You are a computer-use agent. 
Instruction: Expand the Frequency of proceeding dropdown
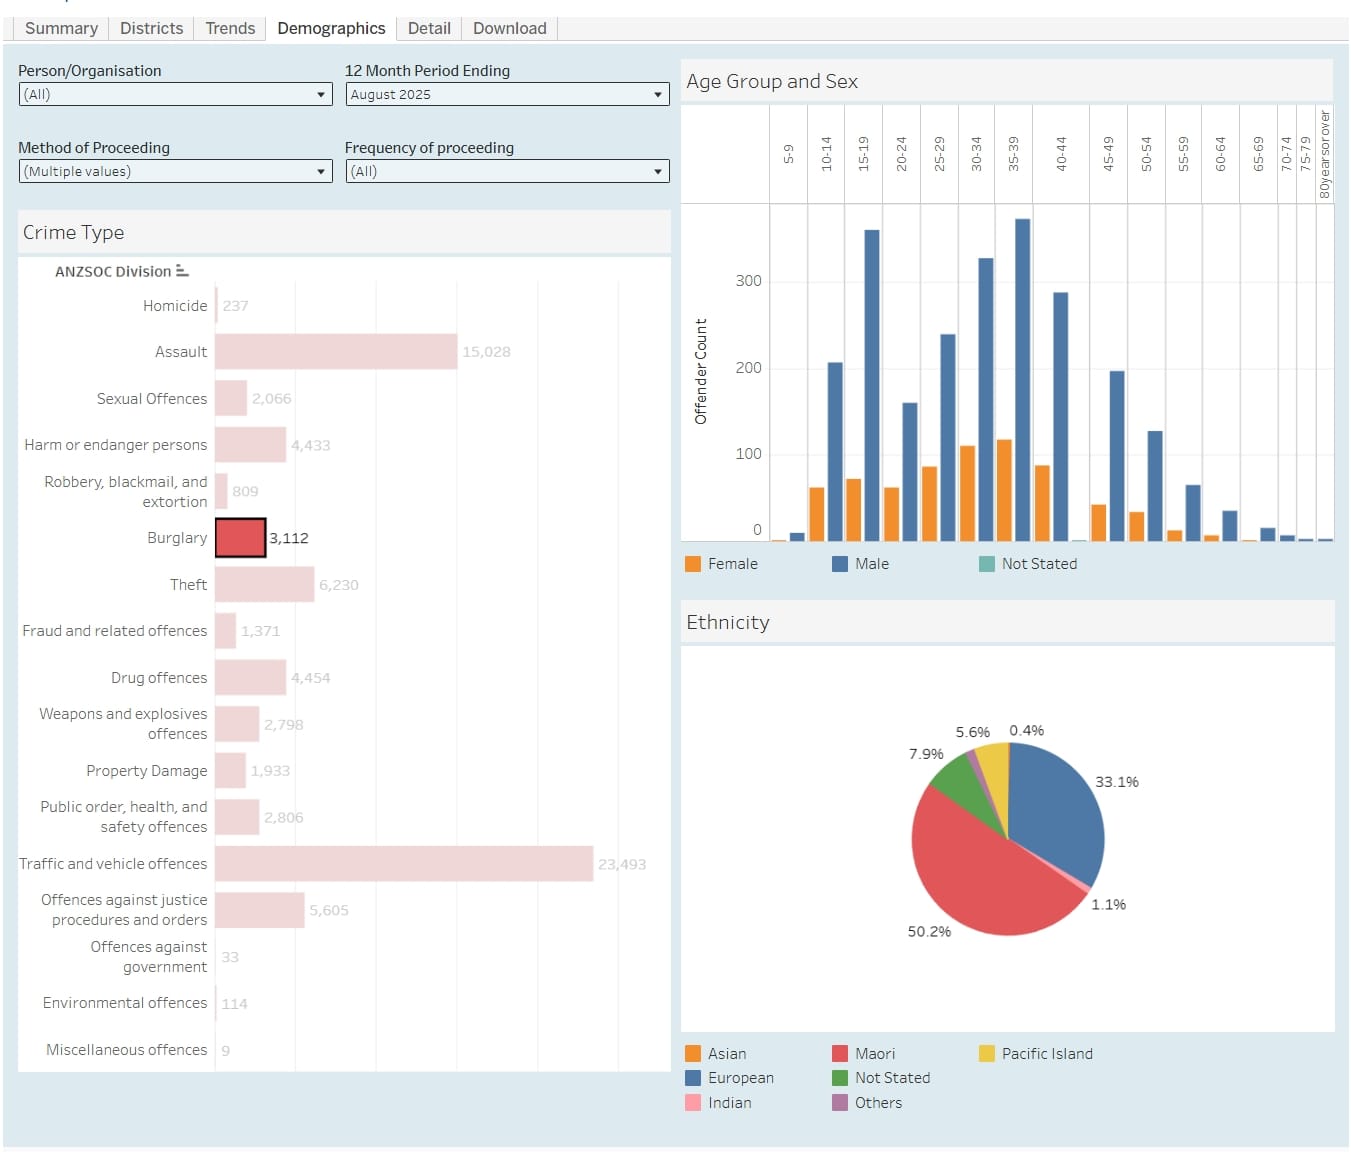(x=507, y=171)
